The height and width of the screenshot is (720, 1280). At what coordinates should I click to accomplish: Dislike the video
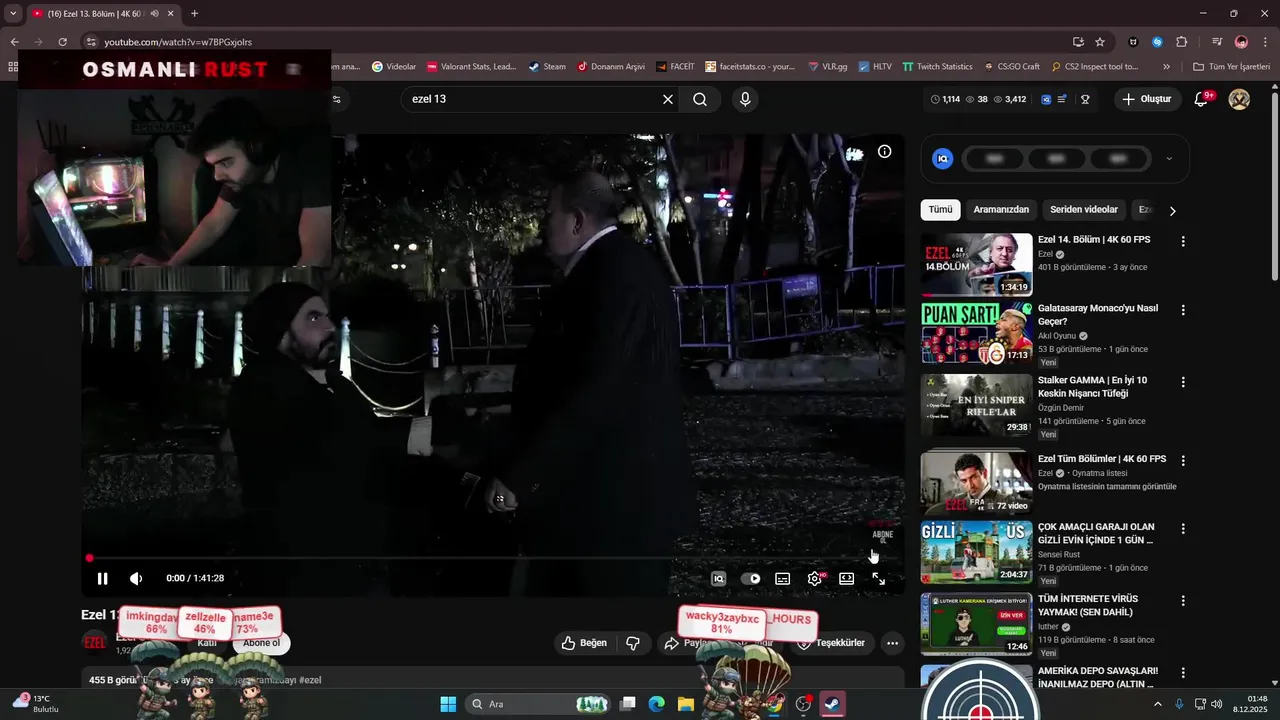(x=633, y=643)
